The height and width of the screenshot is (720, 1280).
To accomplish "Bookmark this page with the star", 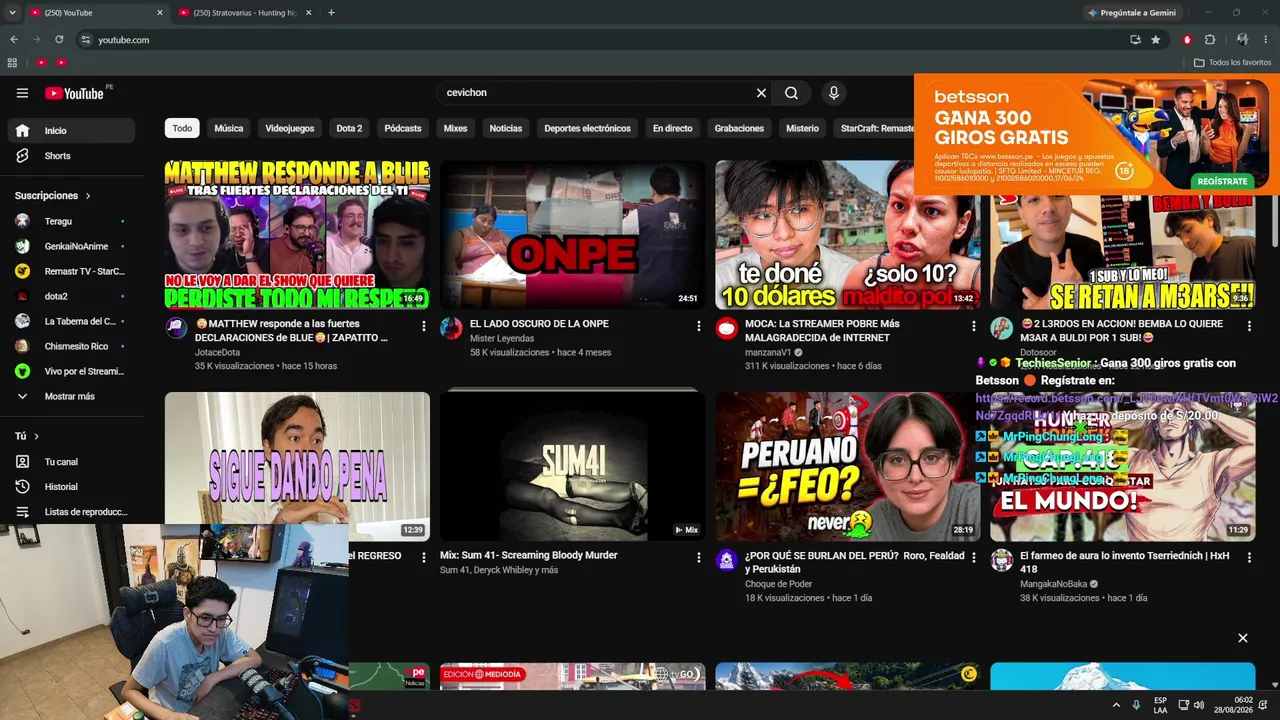I will pos(1156,40).
